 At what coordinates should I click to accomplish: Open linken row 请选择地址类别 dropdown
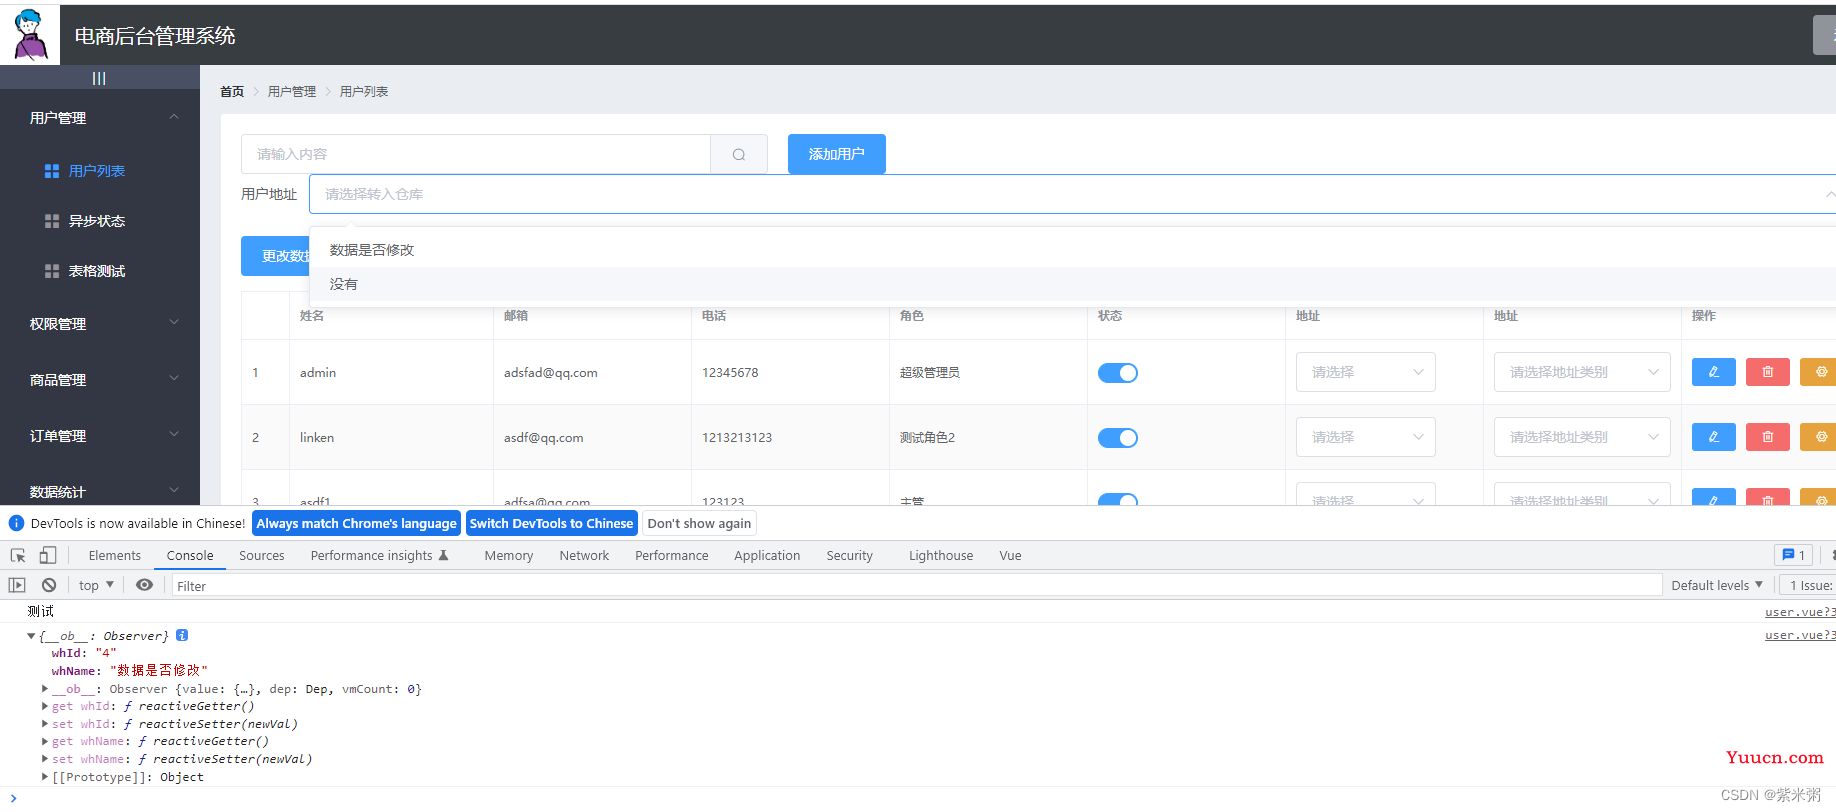pyautogui.click(x=1582, y=437)
